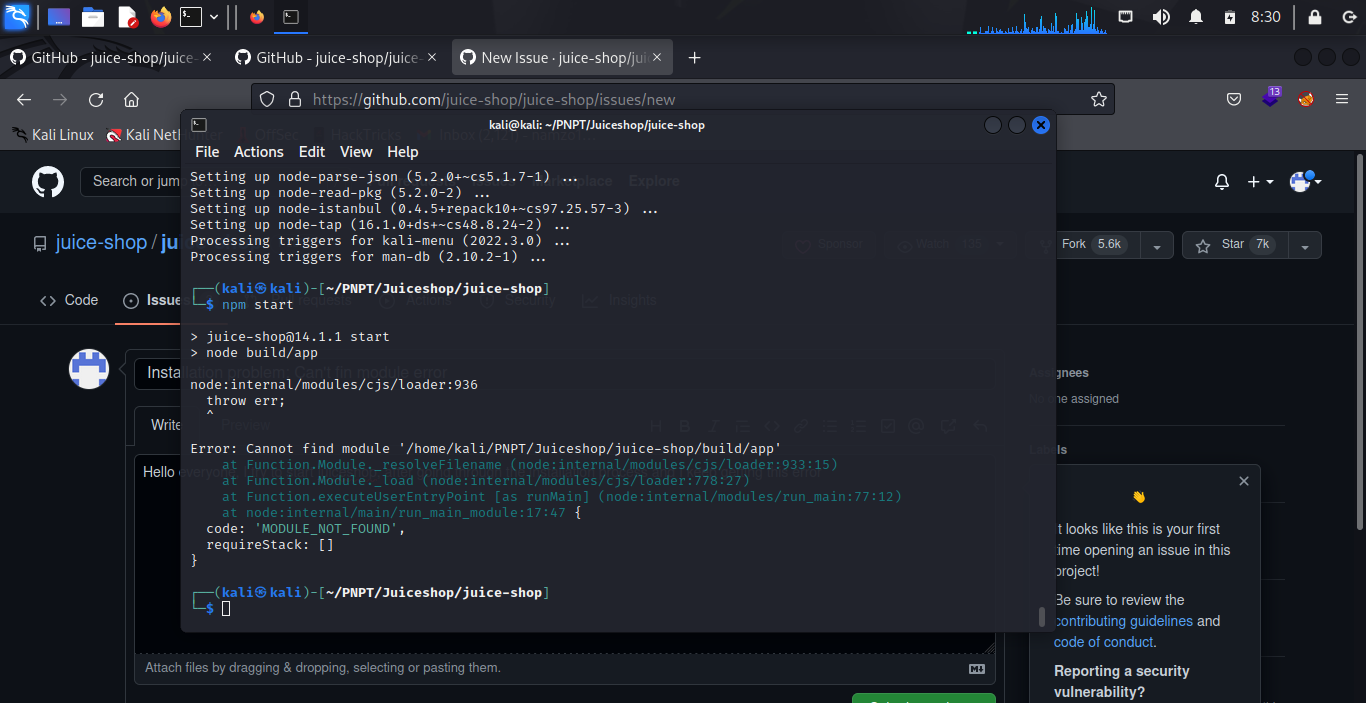The width and height of the screenshot is (1366, 703).
Task: Click the tracking protection shield icon
Action: (267, 99)
